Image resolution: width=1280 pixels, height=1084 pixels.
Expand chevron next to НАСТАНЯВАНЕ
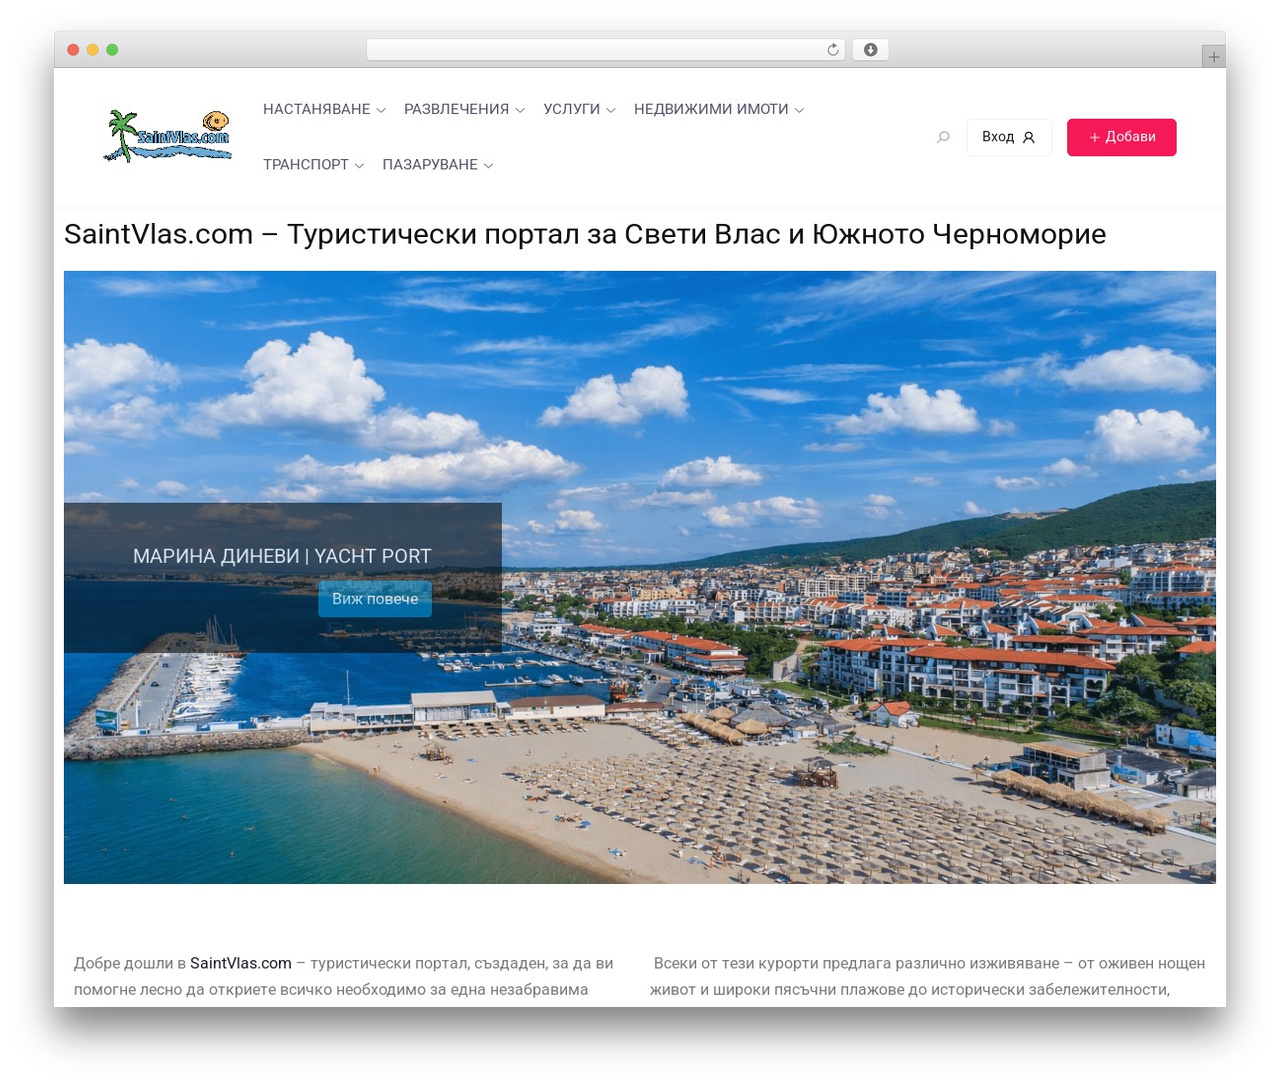click(381, 110)
